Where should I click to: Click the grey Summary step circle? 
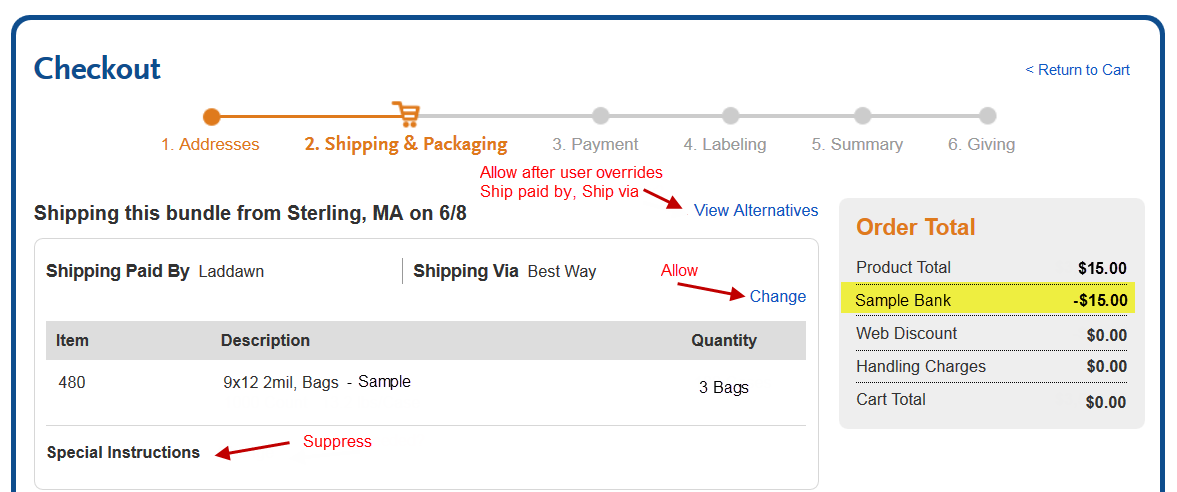point(862,116)
